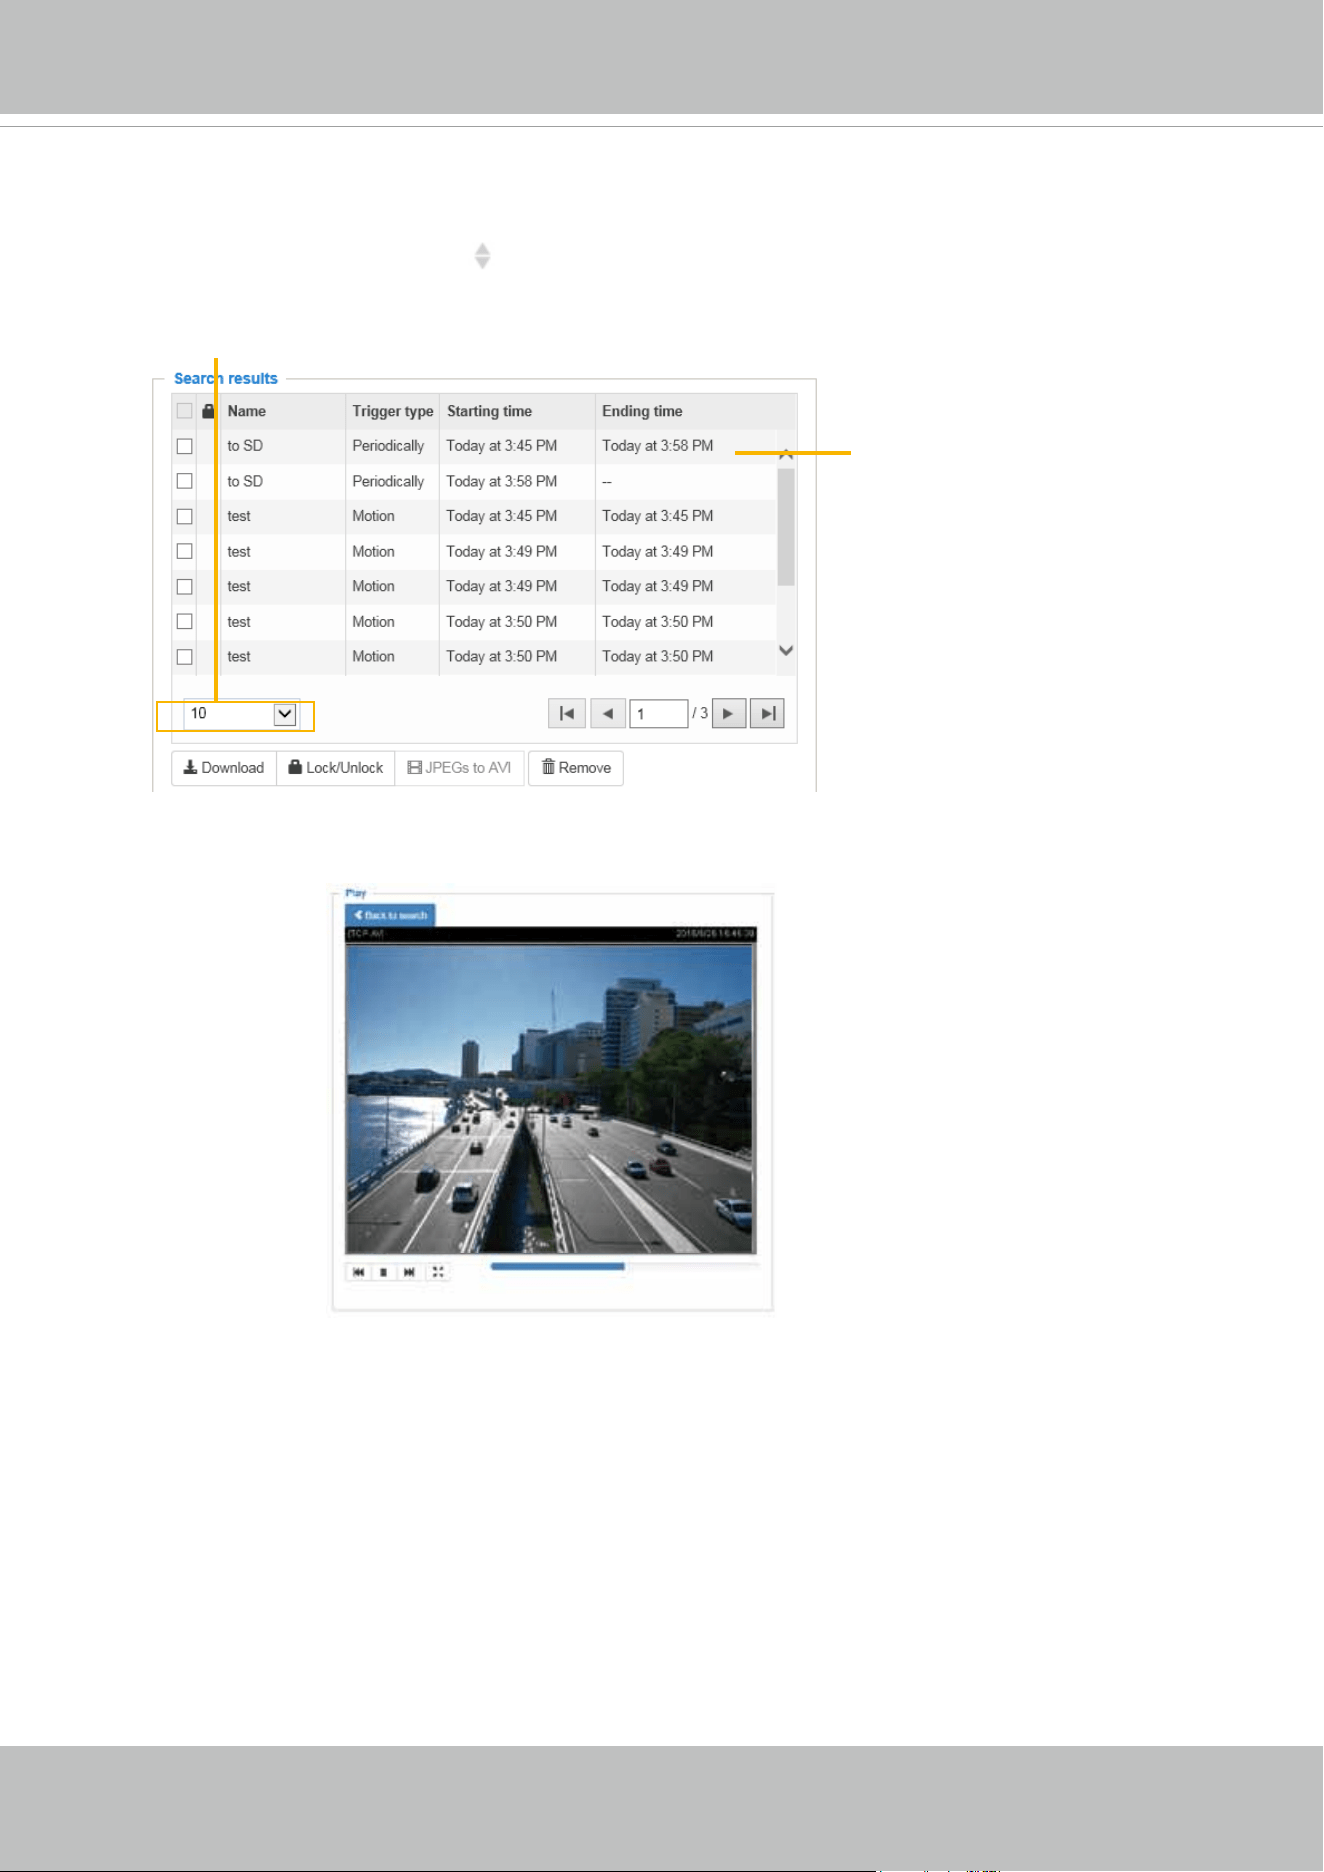Go to next results page

click(729, 714)
